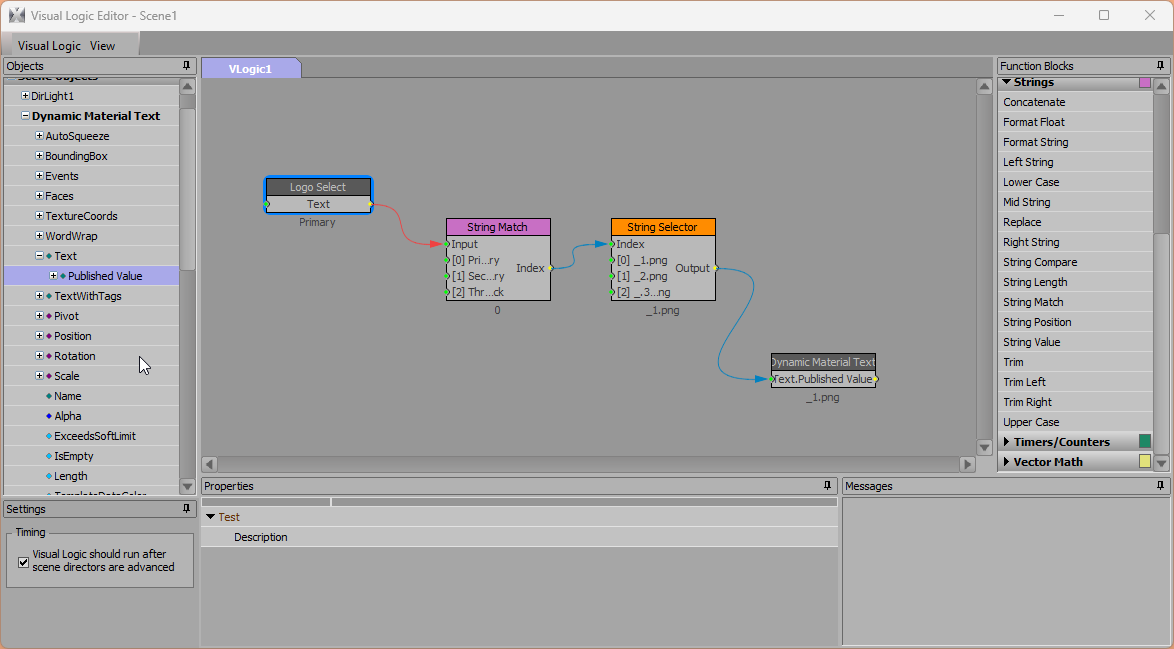Viewport: 1174px width, 649px height.
Task: Select the Length property
Action: [70, 476]
